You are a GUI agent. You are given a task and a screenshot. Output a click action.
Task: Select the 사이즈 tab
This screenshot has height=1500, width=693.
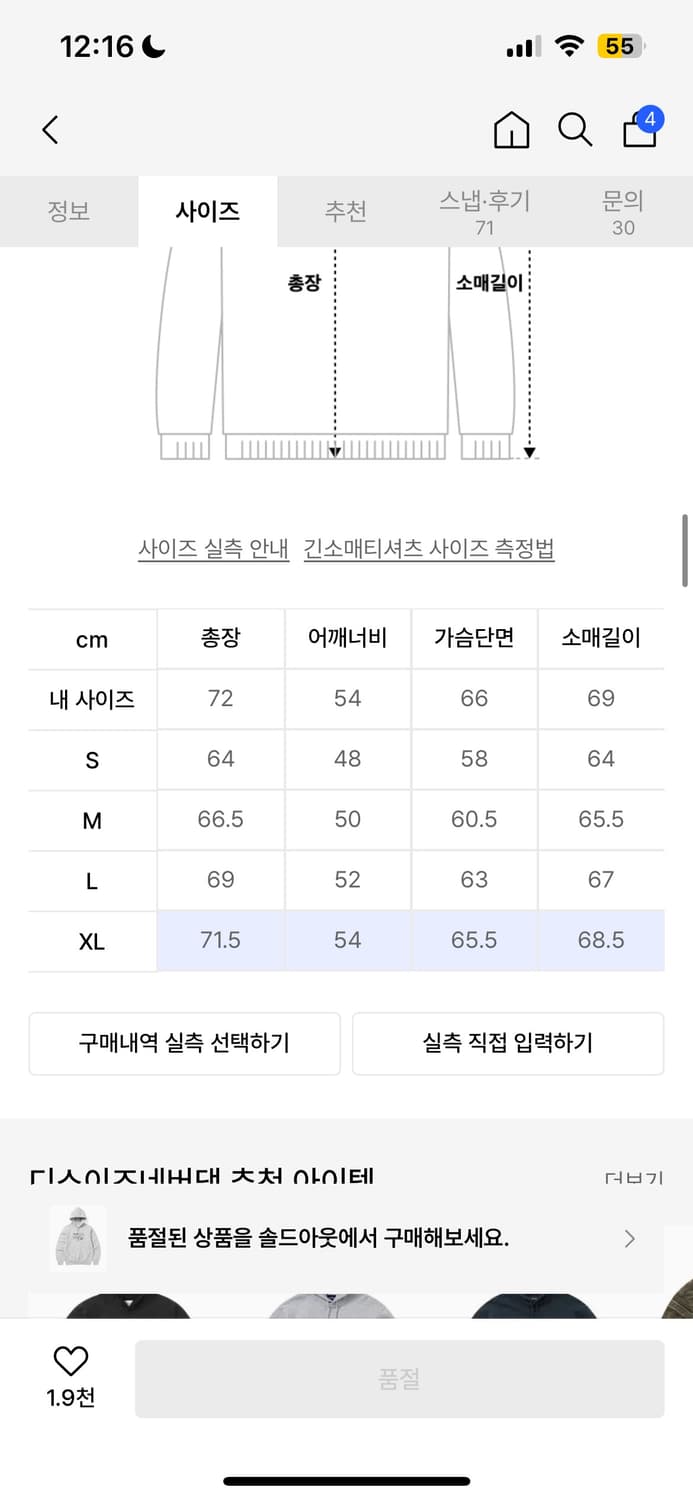[208, 212]
